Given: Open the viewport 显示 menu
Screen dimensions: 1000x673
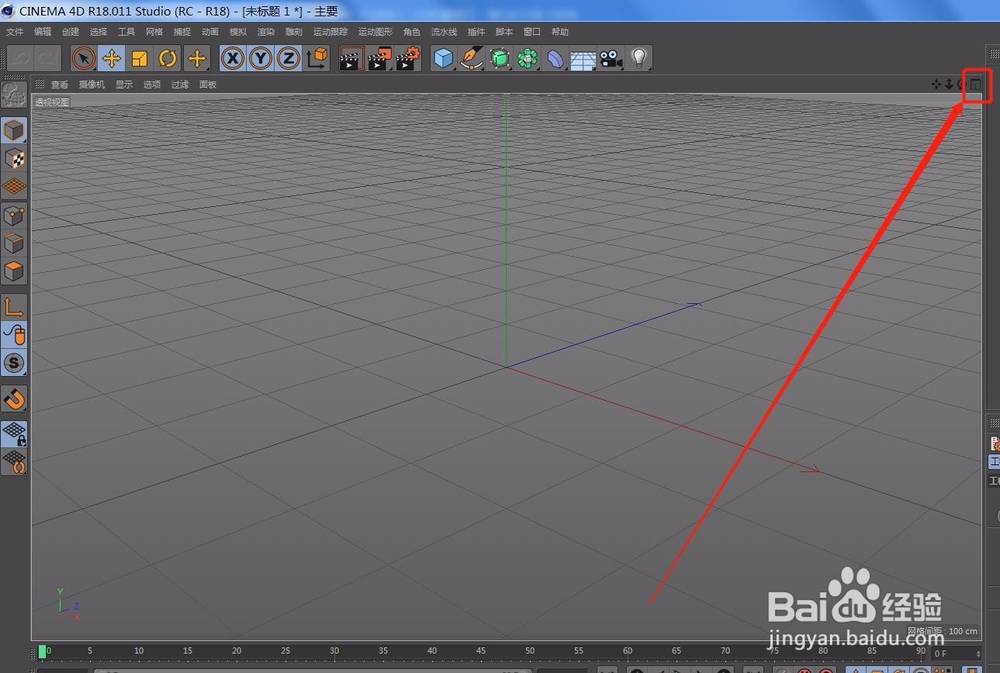Looking at the screenshot, I should tap(124, 84).
